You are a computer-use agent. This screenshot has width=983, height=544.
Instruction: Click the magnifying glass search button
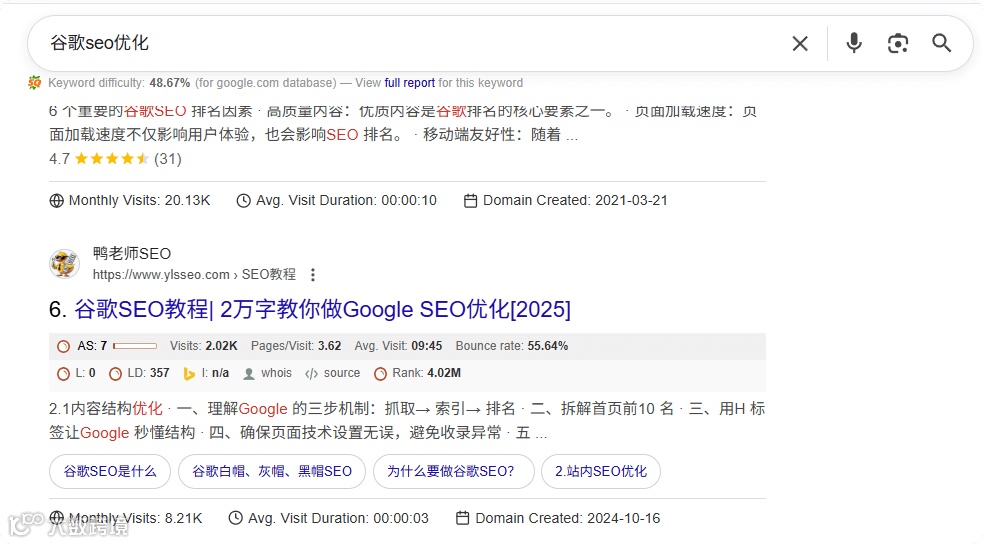tap(942, 43)
